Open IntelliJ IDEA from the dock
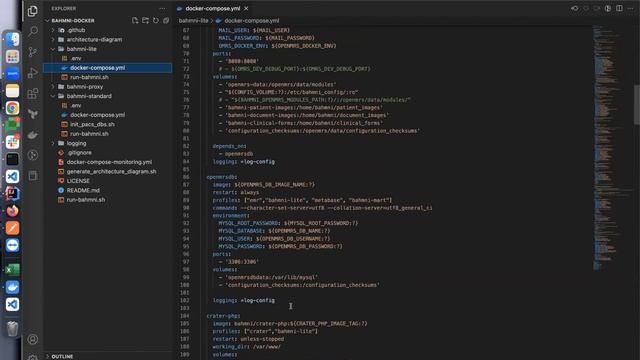Viewport: 640px width, 360px height. click(12, 193)
